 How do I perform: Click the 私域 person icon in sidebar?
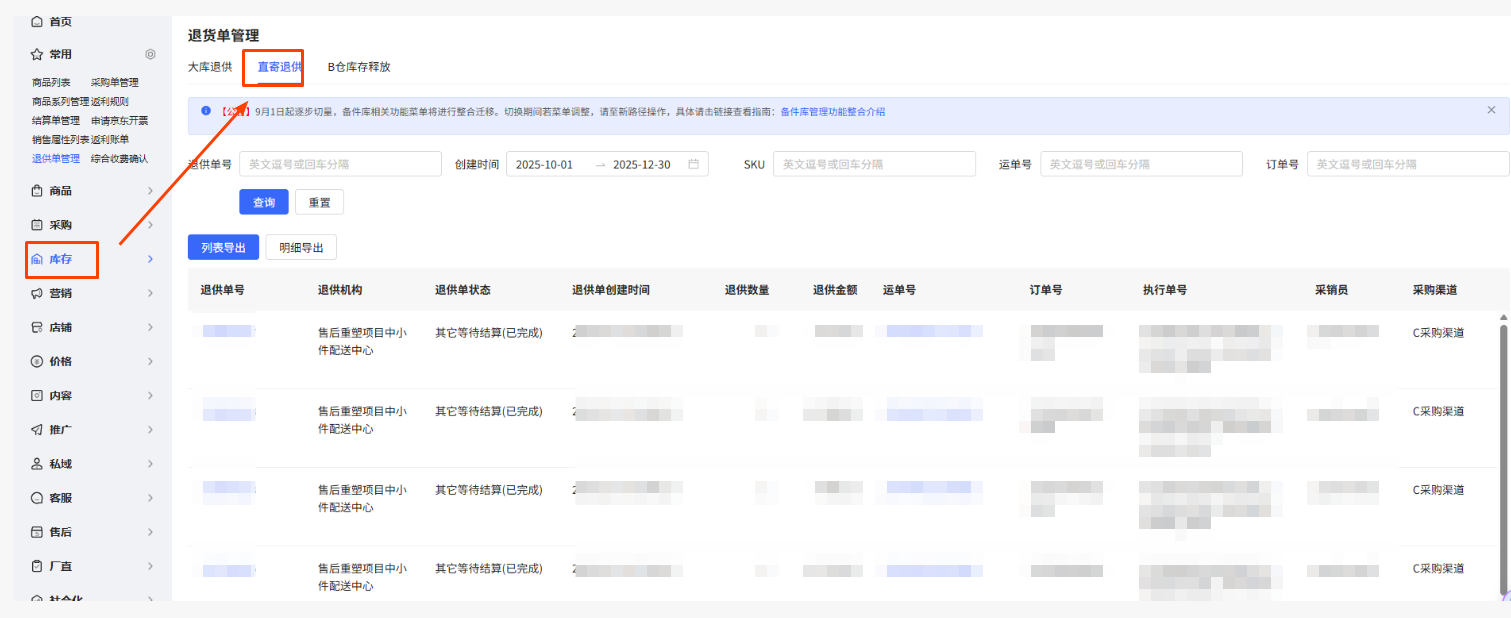[x=37, y=464]
